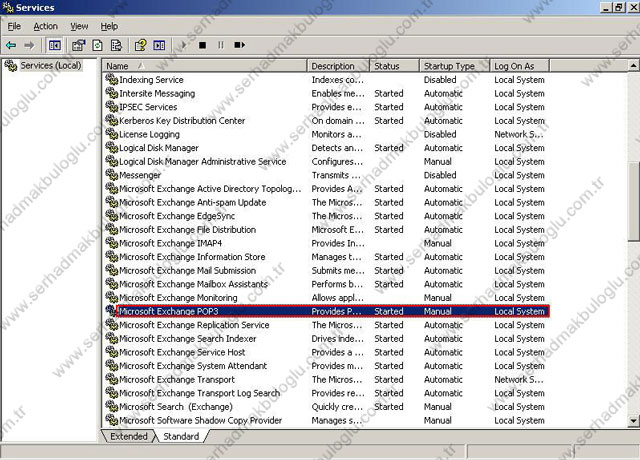Toggle the Show/Hide Console Tree icon

point(55,45)
